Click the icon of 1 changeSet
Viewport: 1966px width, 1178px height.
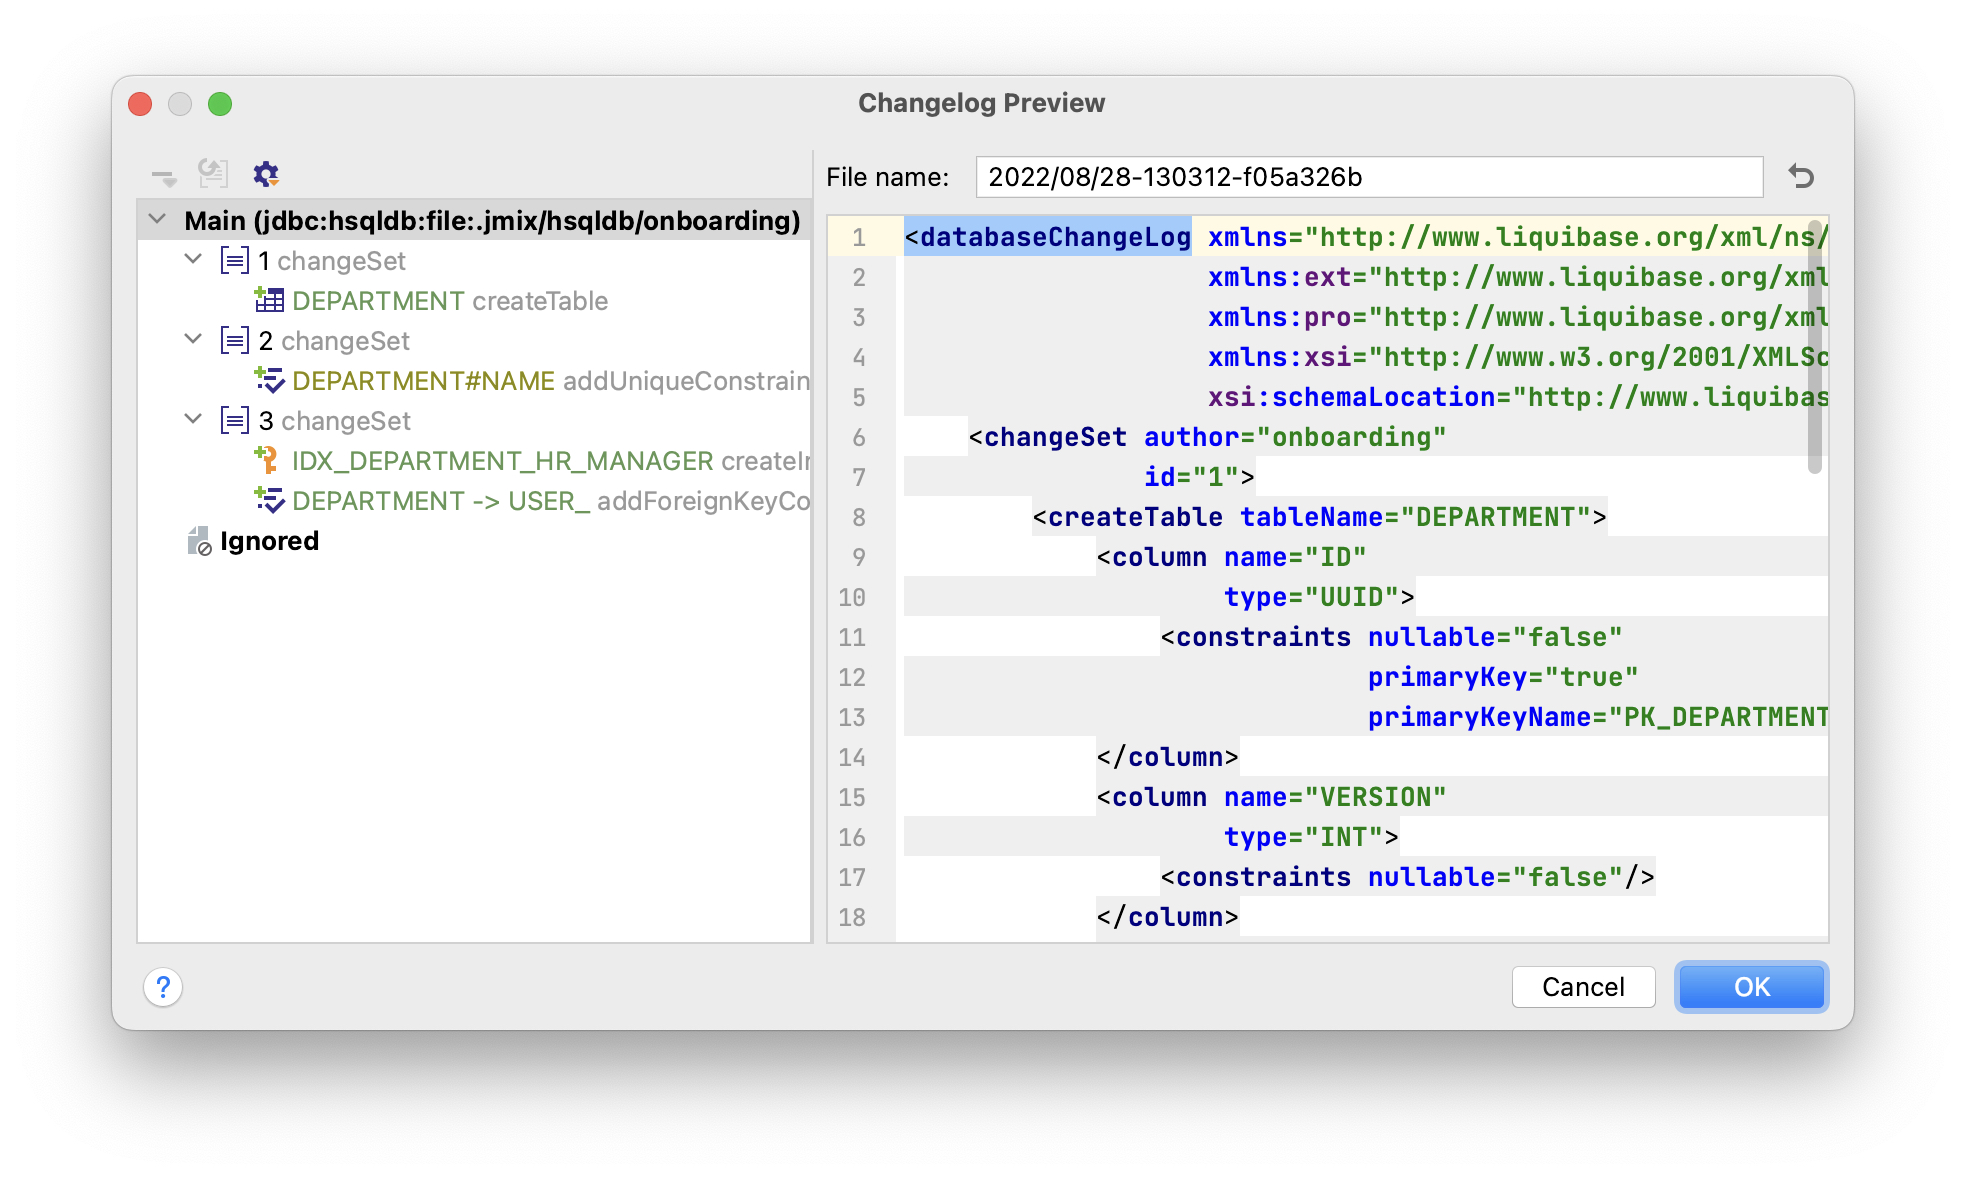(235, 261)
